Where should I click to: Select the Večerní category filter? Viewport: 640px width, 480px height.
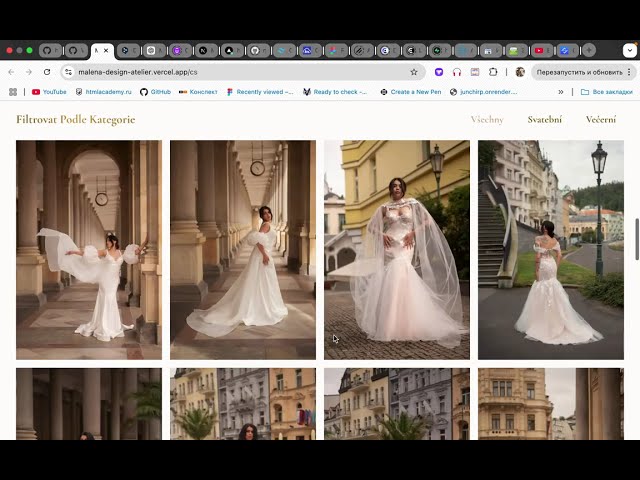coord(601,120)
